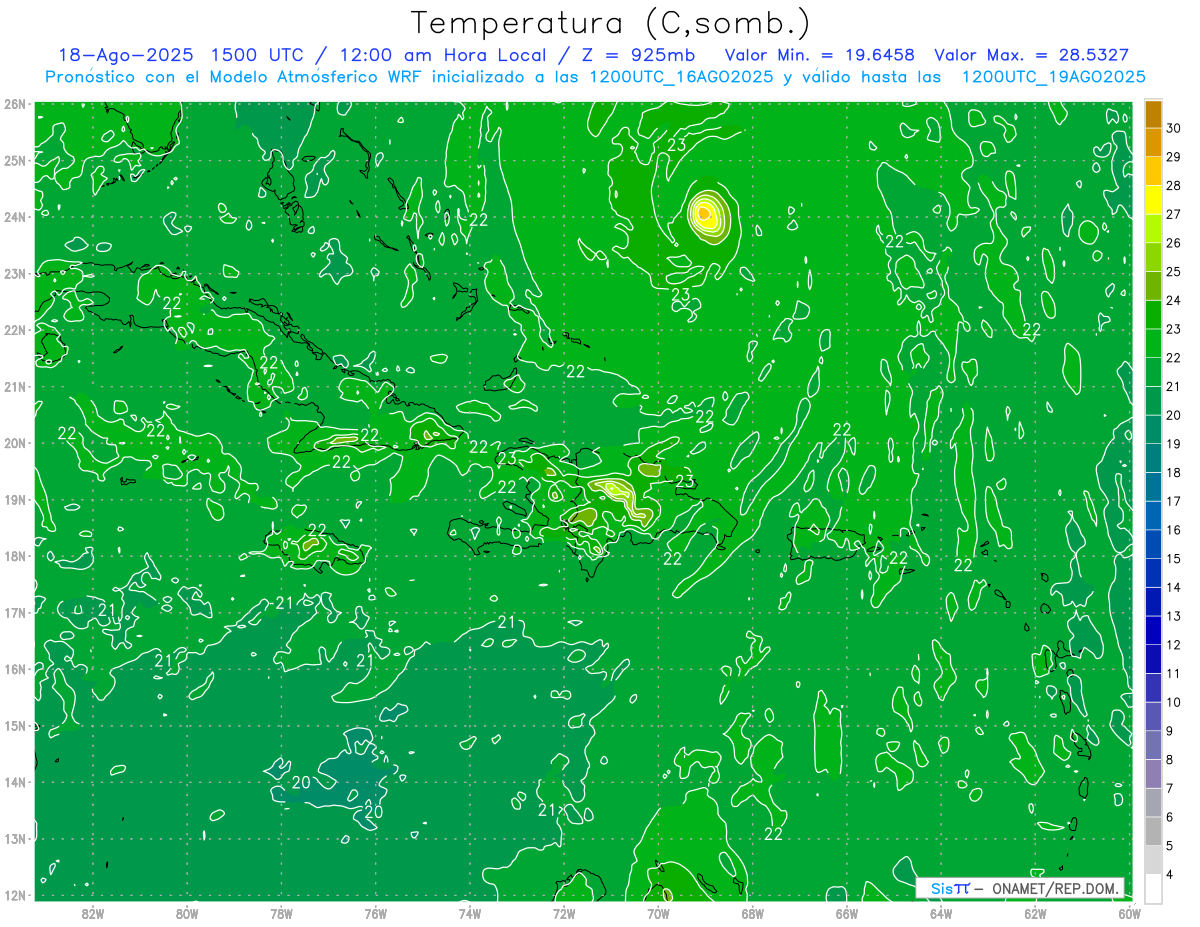The image size is (1200, 927).
Task: Click the "64W" longitude axis label
Action: 941,913
